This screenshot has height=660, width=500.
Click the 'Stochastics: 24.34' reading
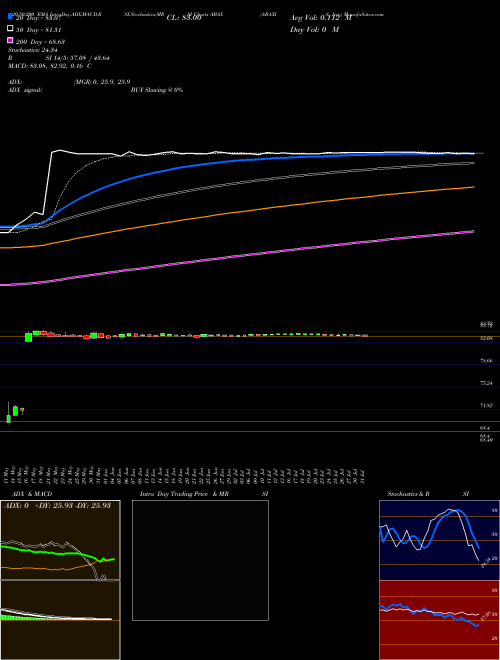(x=32, y=50)
